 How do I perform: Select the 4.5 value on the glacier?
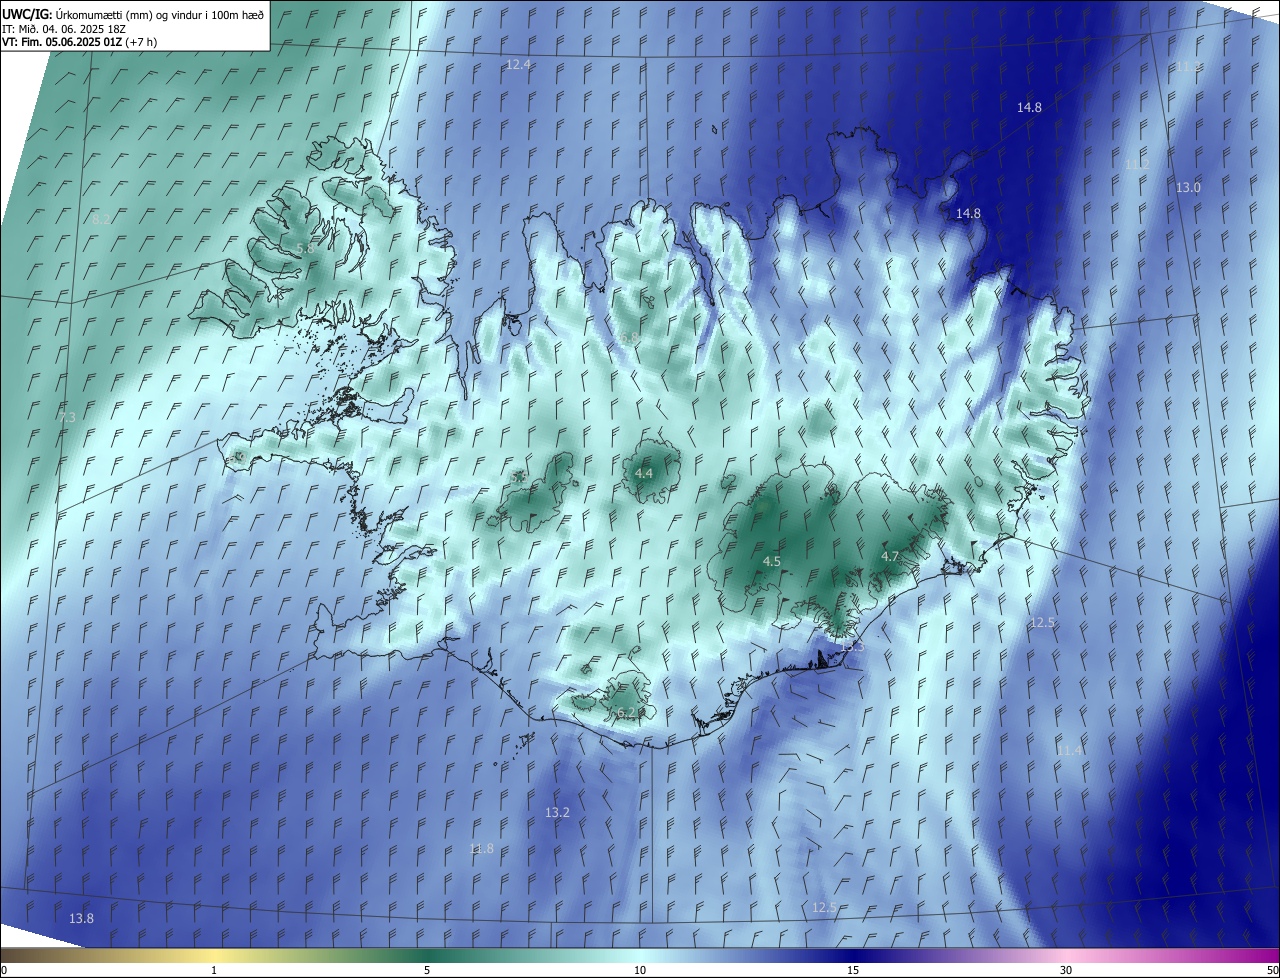pyautogui.click(x=771, y=562)
